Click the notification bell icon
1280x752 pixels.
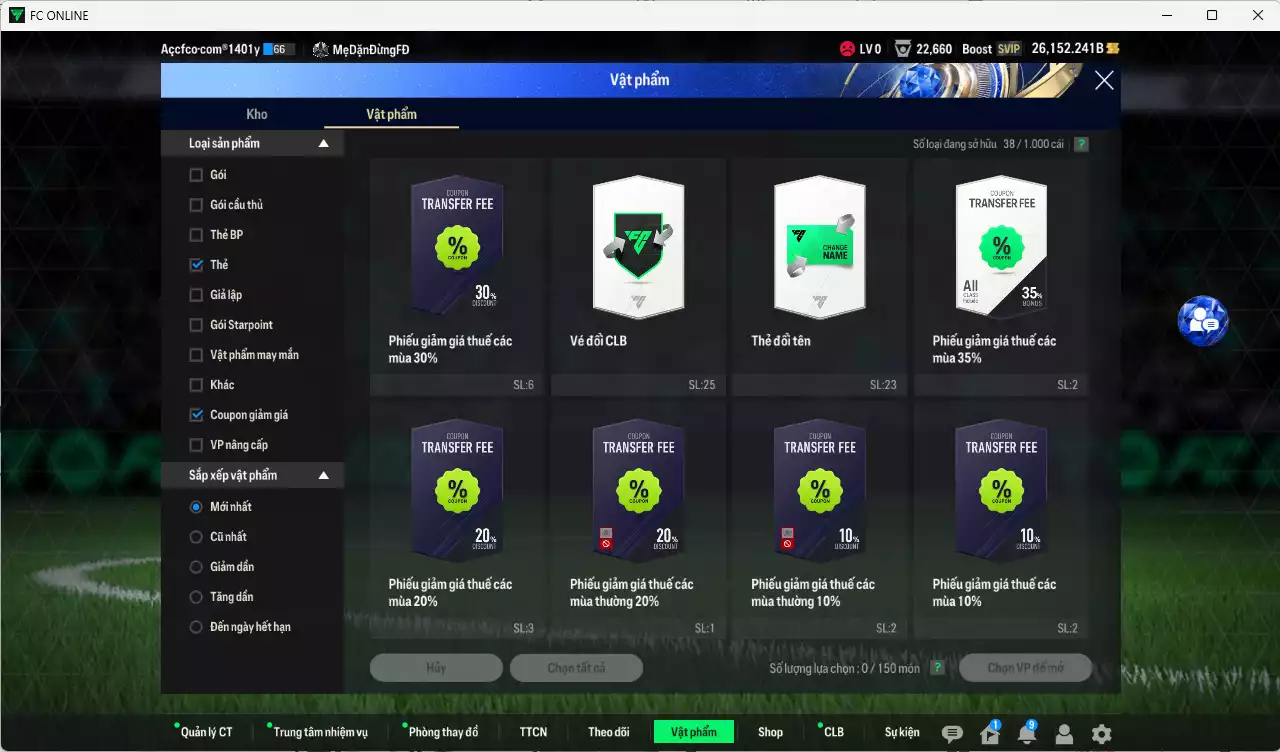(1026, 734)
